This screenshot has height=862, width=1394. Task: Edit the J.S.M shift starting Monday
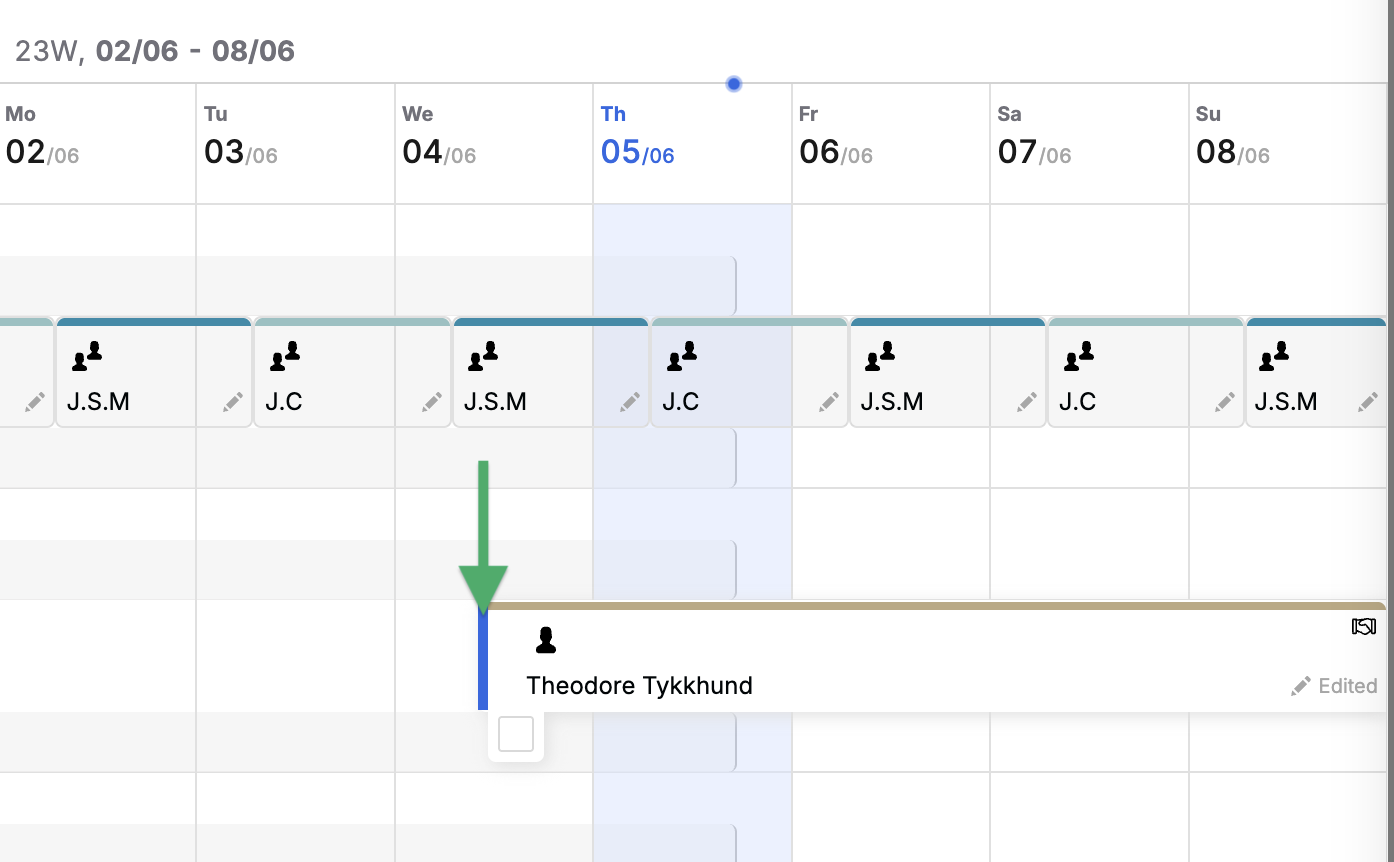click(x=233, y=402)
